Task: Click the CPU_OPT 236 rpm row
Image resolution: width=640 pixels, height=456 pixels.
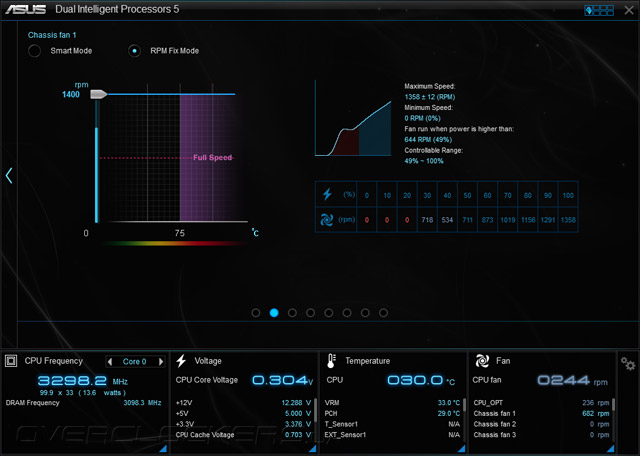Action: [x=541, y=403]
